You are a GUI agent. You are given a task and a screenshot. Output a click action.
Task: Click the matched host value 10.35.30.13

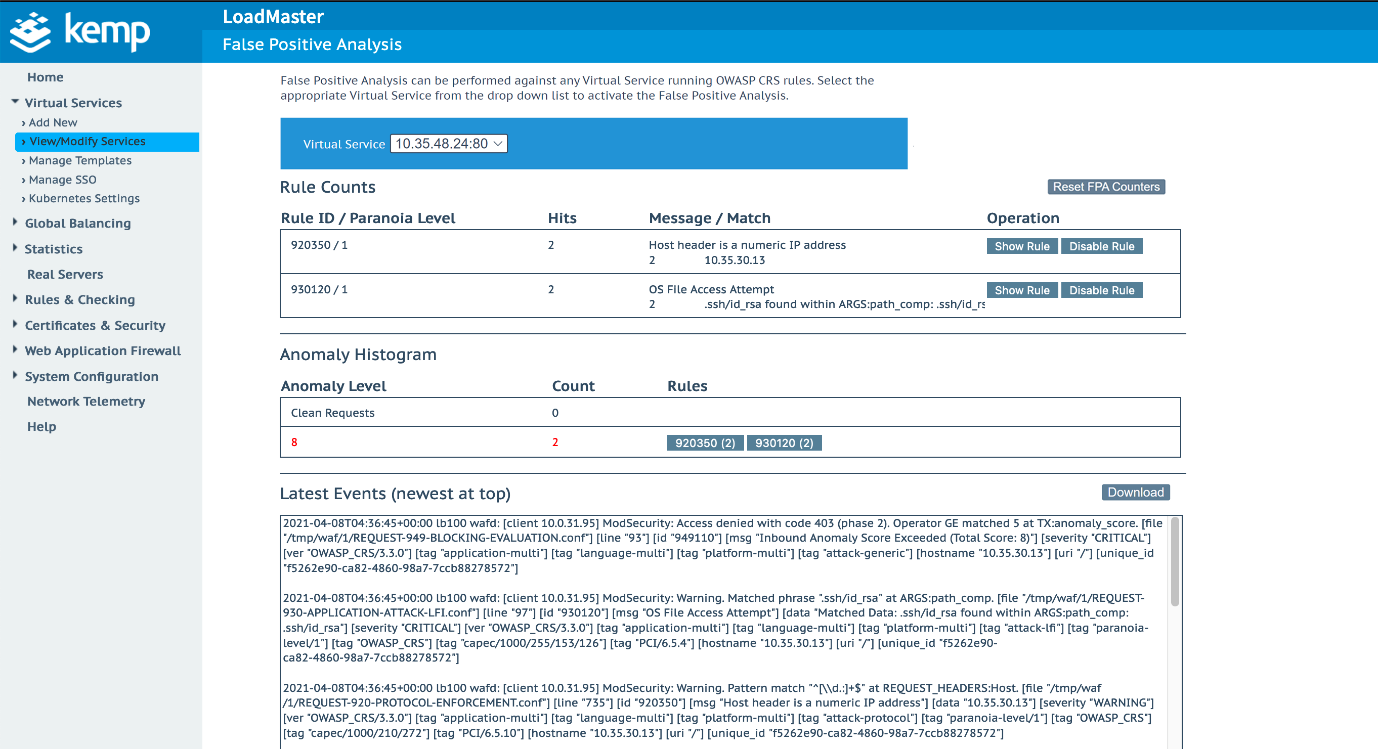pos(735,260)
